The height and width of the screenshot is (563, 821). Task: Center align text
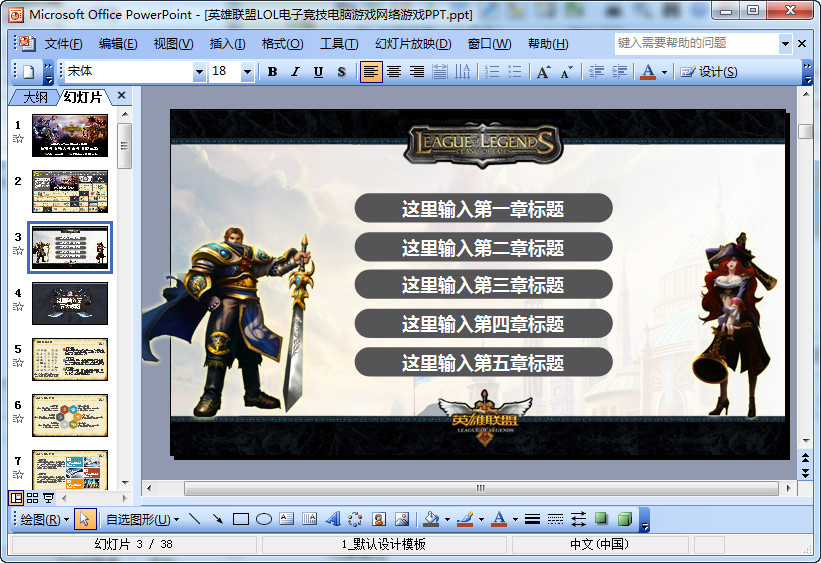[x=394, y=72]
